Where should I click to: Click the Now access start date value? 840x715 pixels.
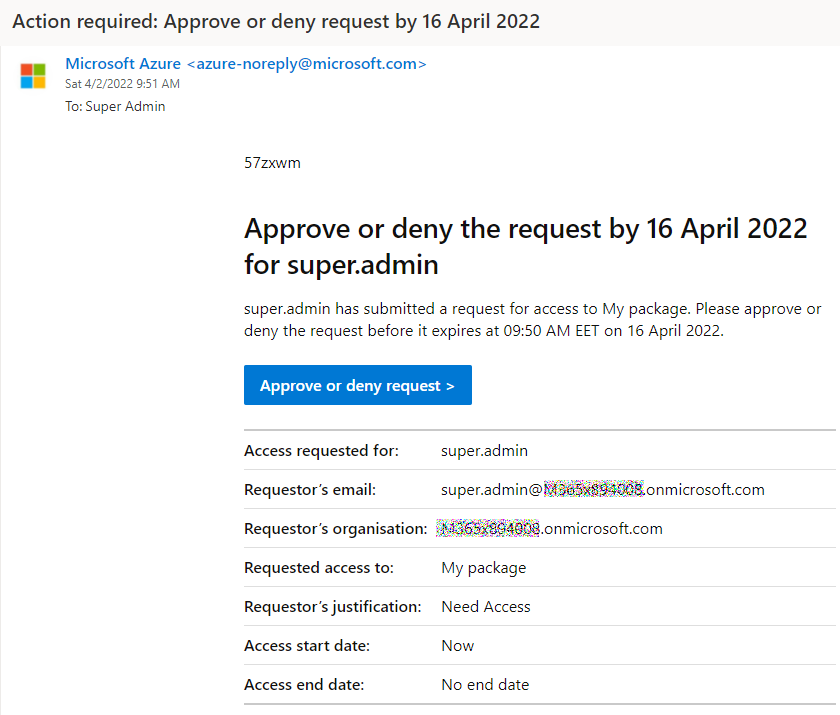(x=457, y=646)
